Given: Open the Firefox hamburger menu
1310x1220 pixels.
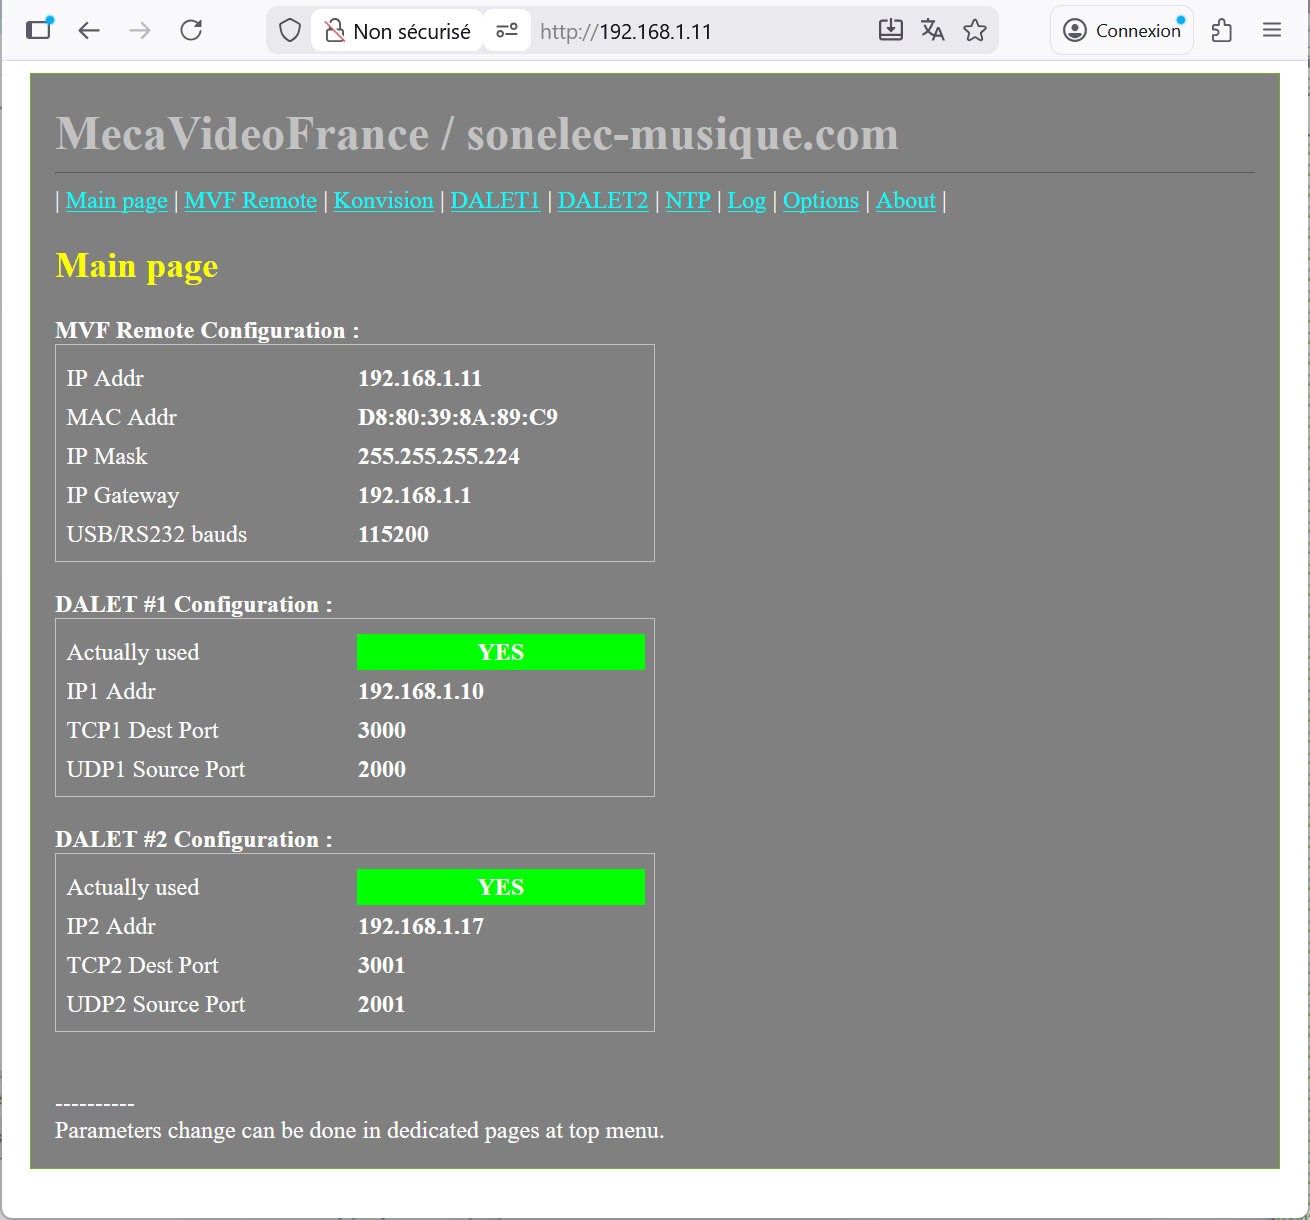Looking at the screenshot, I should pyautogui.click(x=1272, y=30).
